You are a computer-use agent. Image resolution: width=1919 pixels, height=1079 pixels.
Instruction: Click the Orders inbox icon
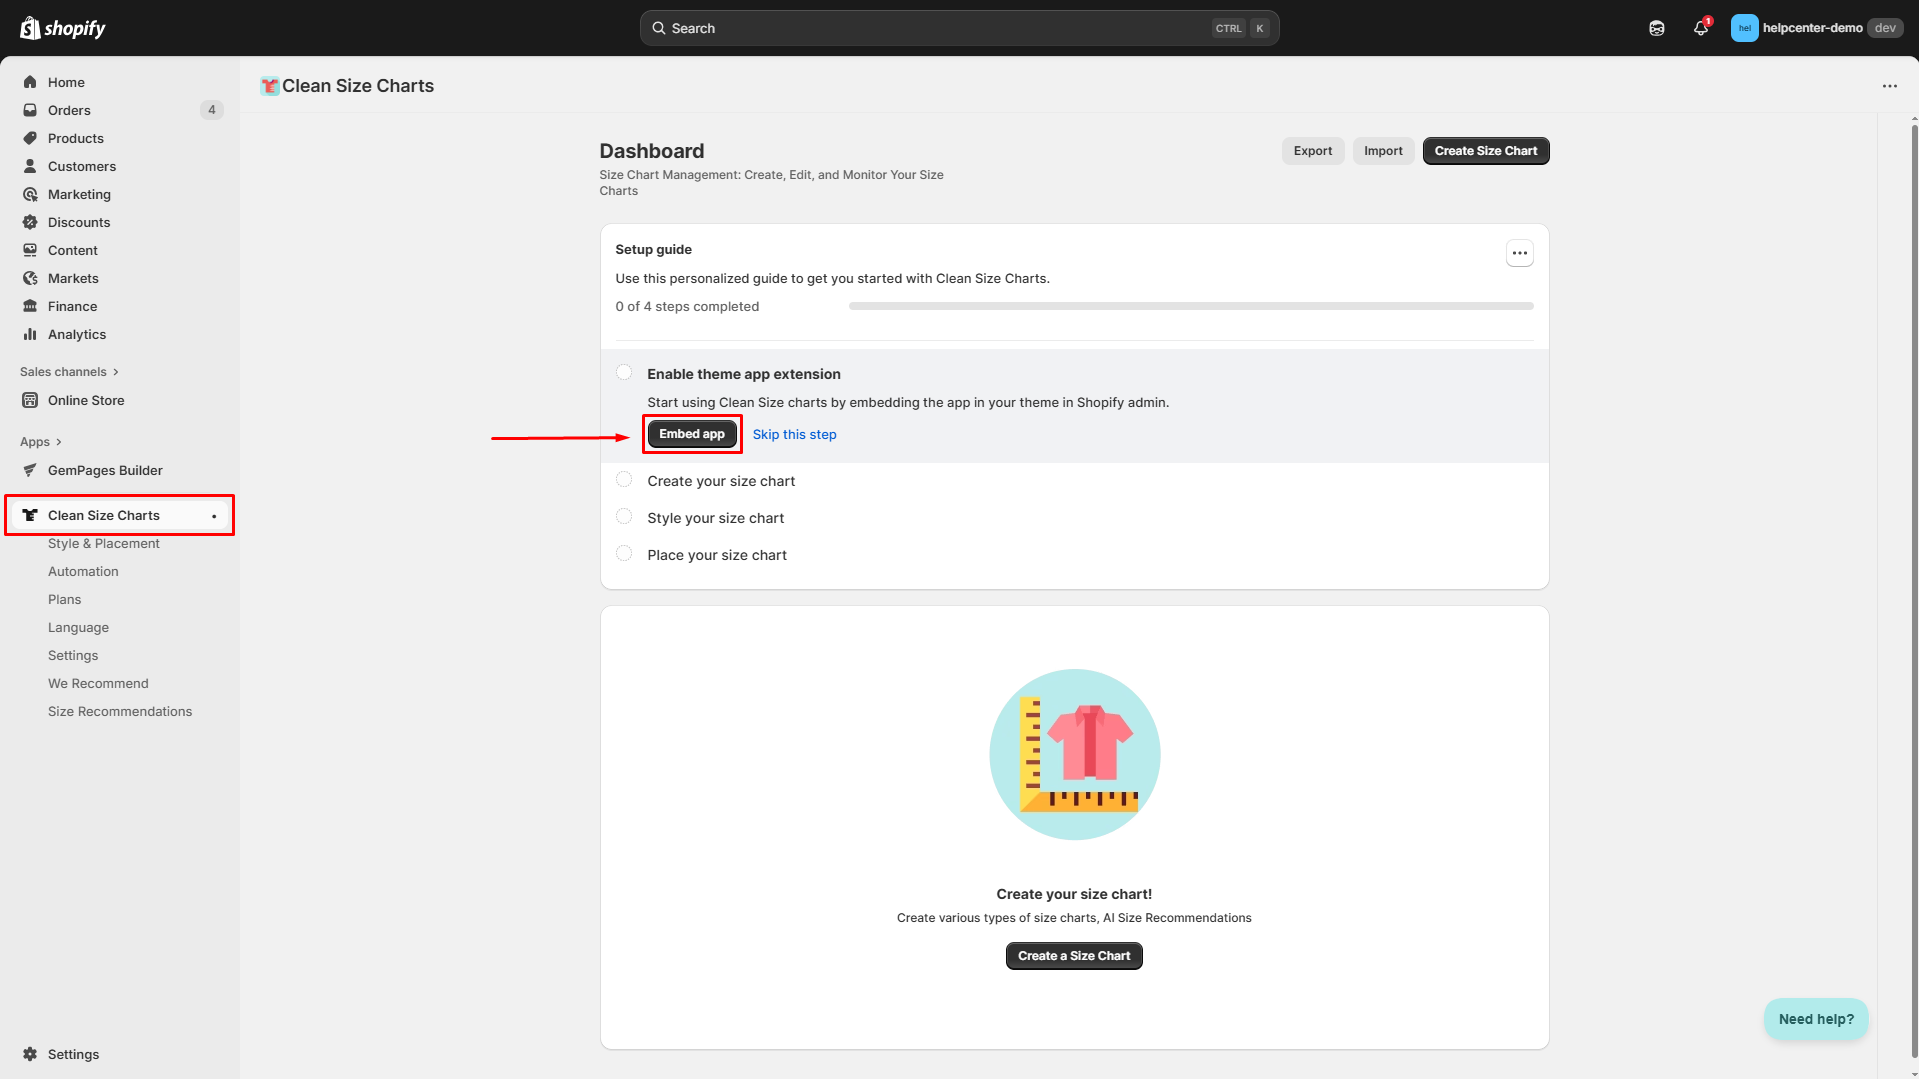click(x=30, y=110)
